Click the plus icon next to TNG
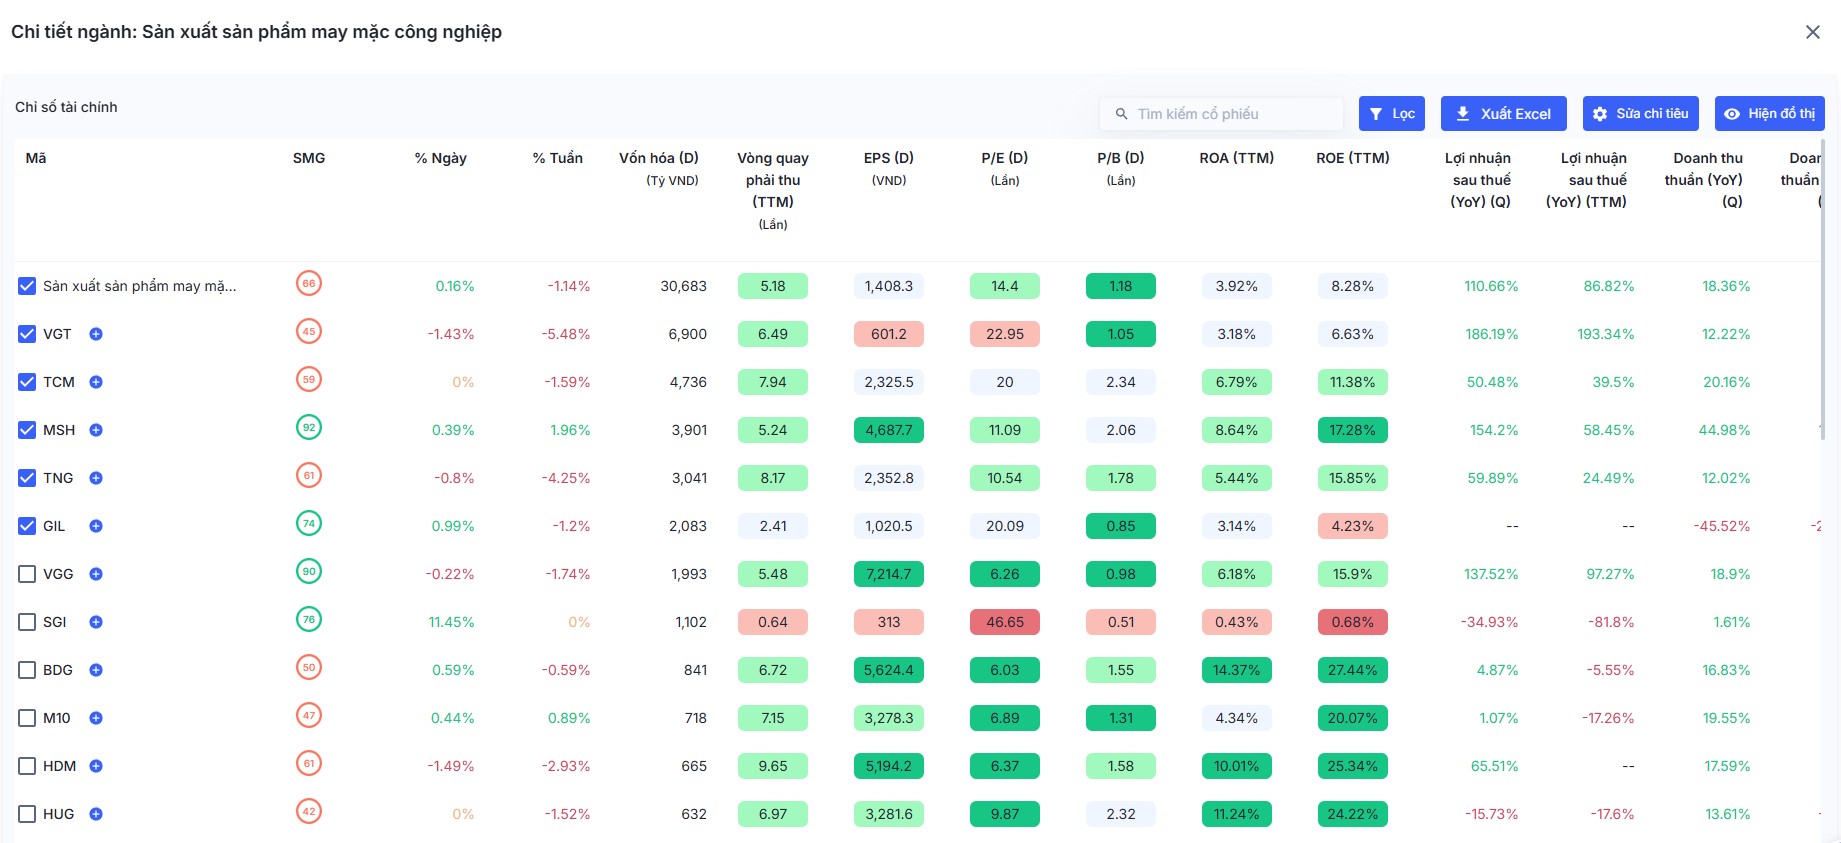The width and height of the screenshot is (1841, 843). click(x=96, y=478)
